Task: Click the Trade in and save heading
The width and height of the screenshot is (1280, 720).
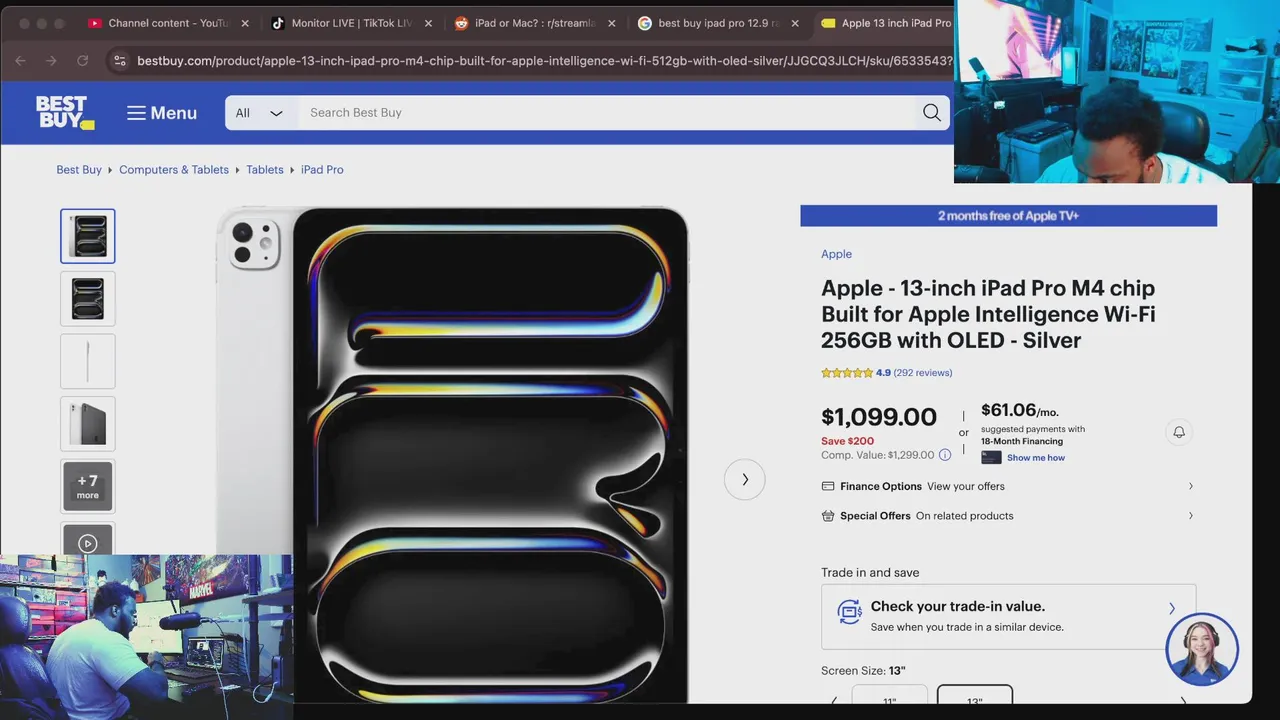Action: pos(870,573)
